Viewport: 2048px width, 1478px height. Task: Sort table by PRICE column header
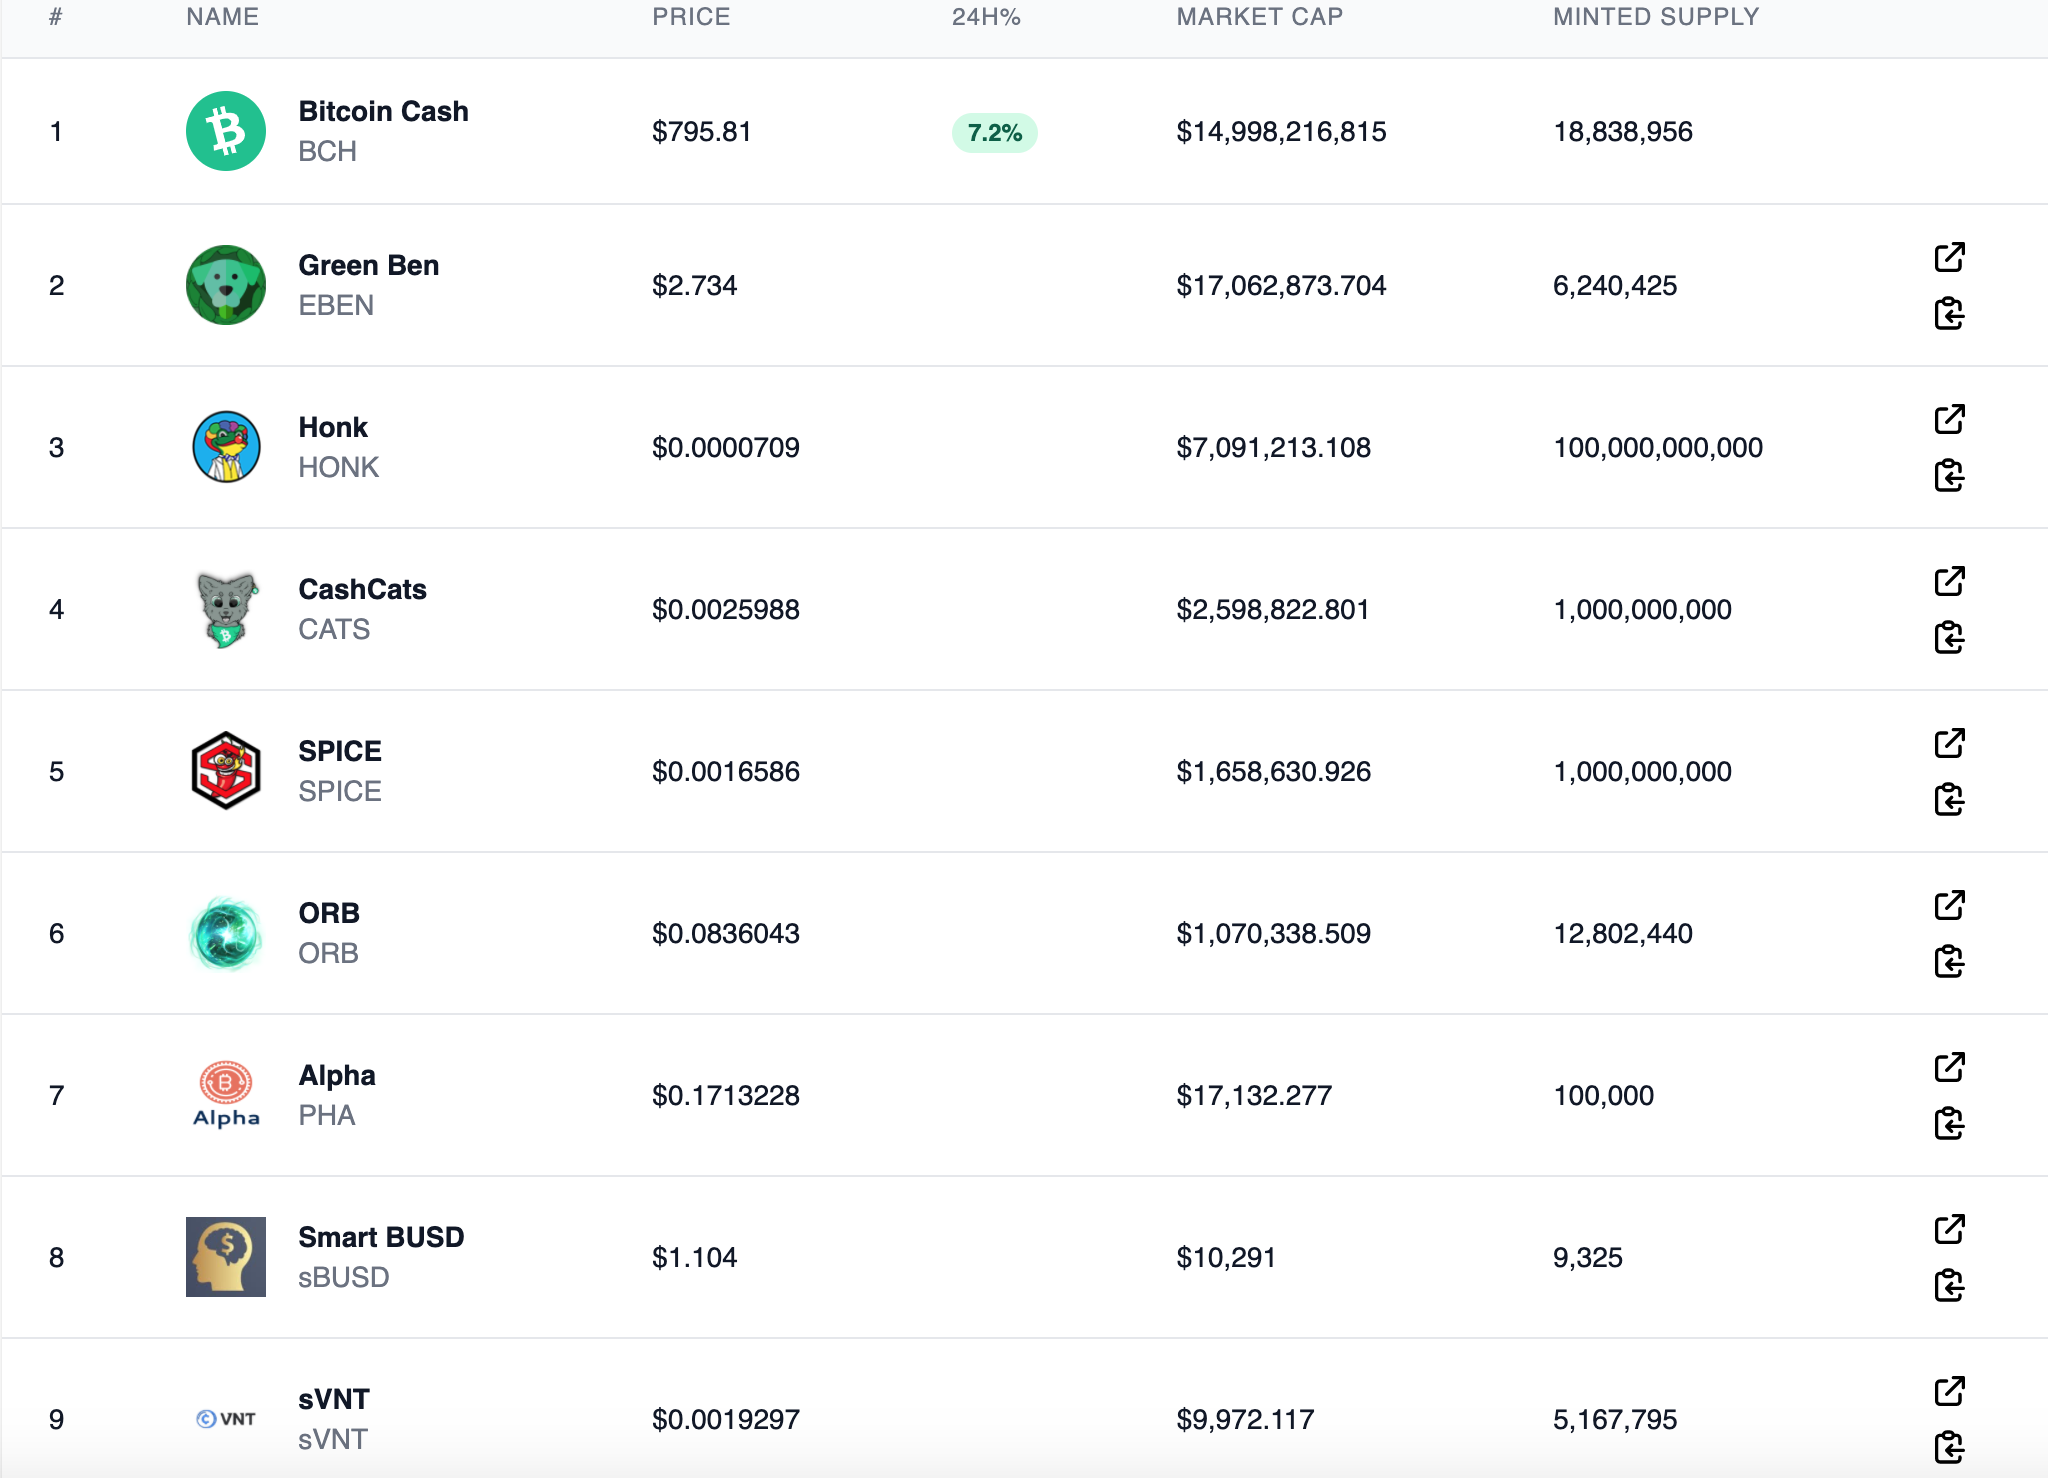[691, 17]
